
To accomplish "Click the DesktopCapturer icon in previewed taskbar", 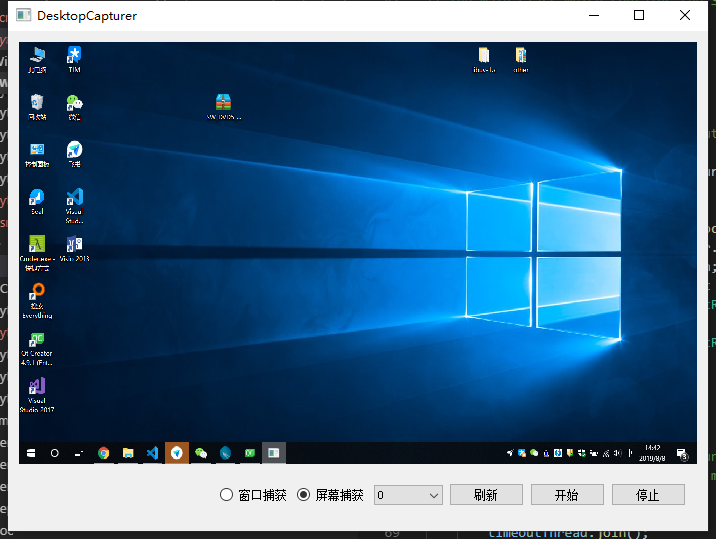I will tap(274, 453).
